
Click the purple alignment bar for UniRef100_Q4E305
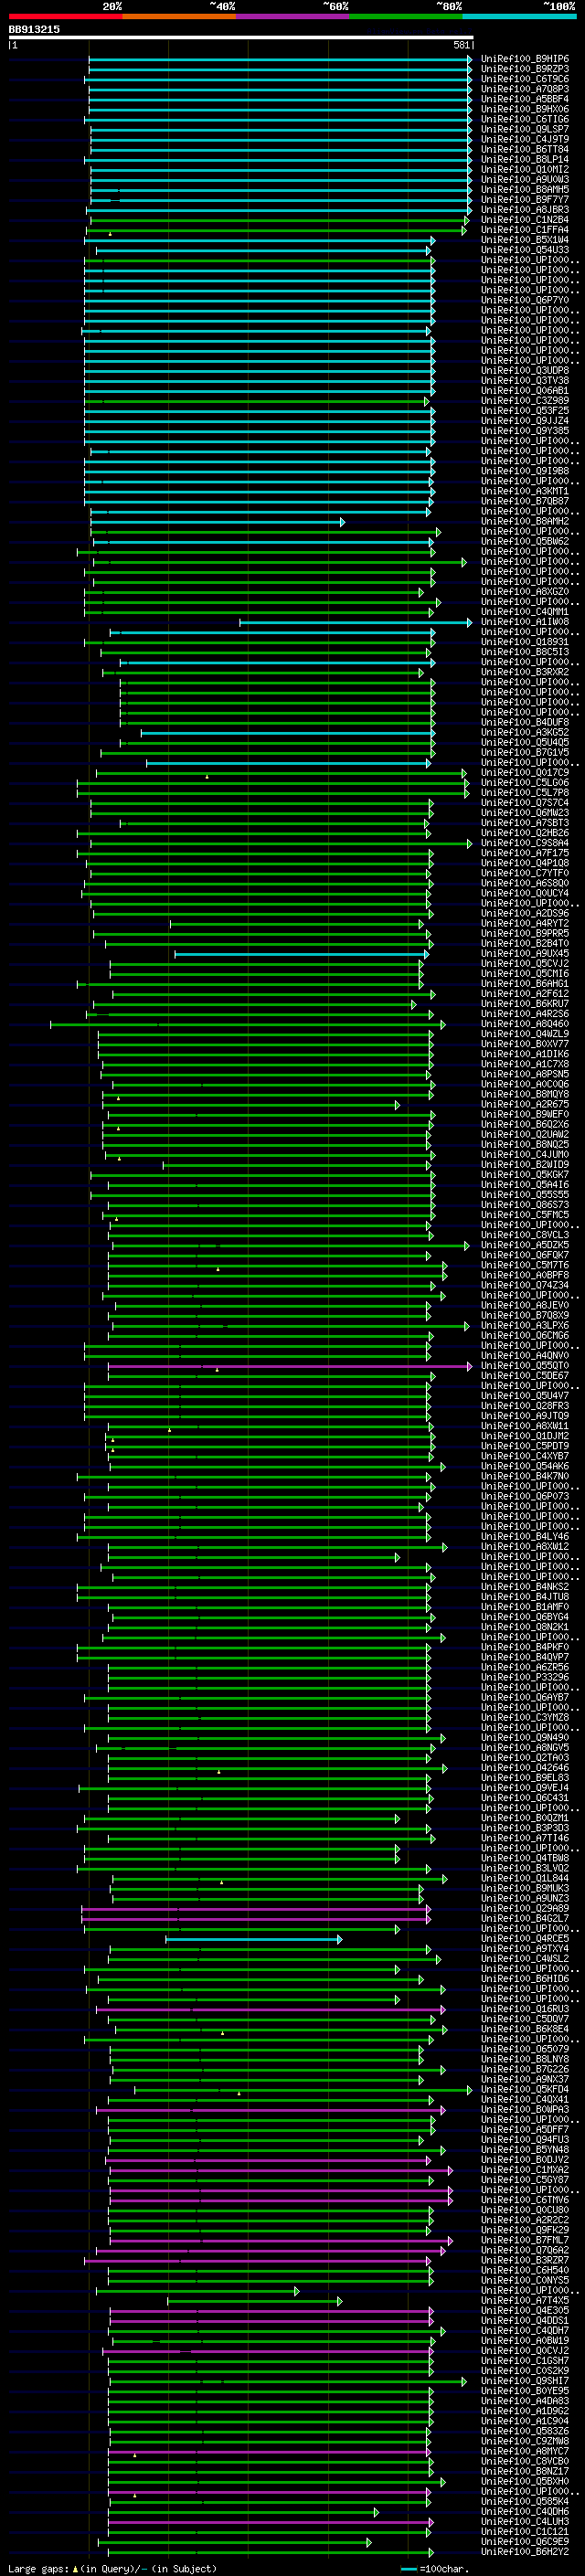271,2310
